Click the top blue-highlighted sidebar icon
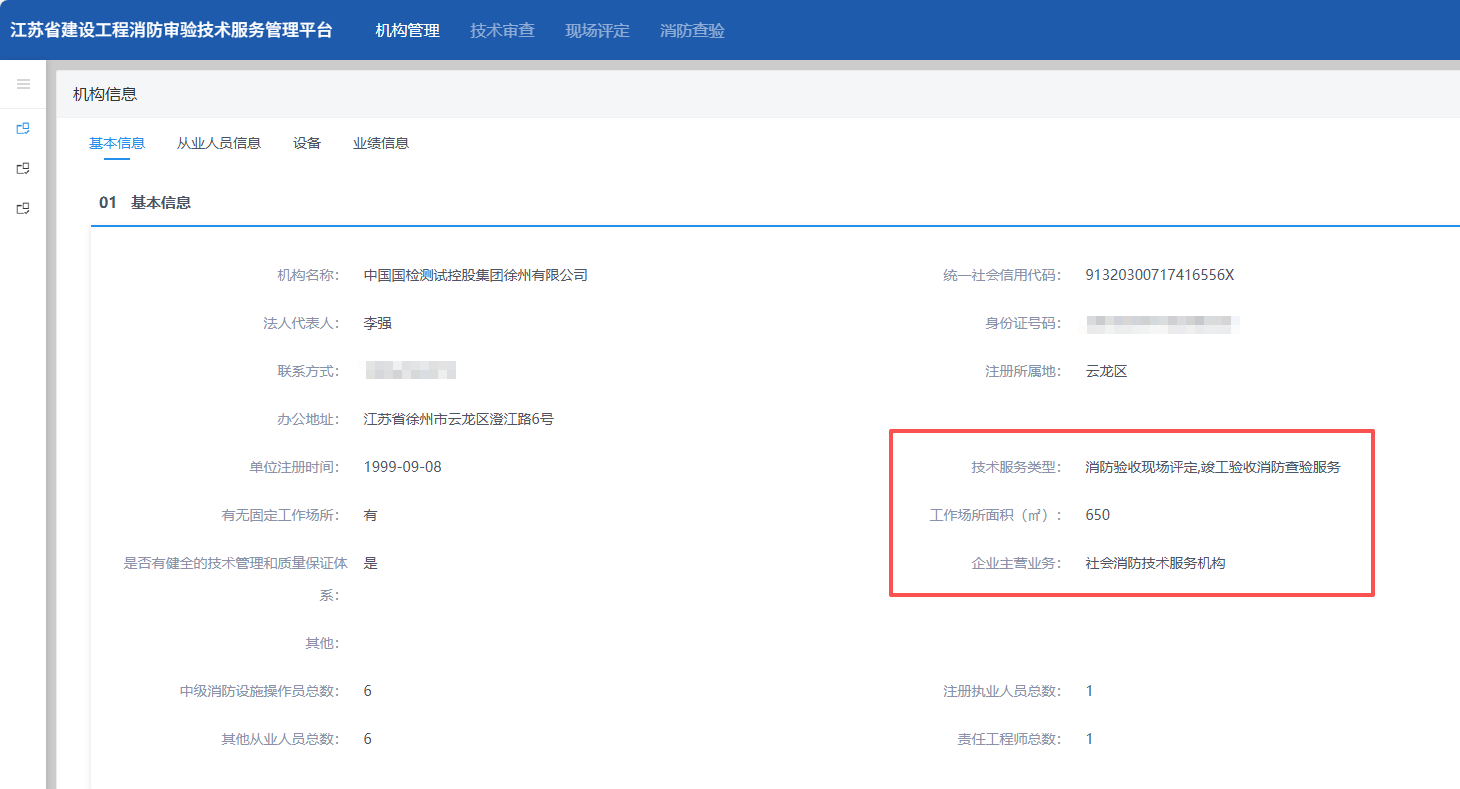 click(23, 128)
